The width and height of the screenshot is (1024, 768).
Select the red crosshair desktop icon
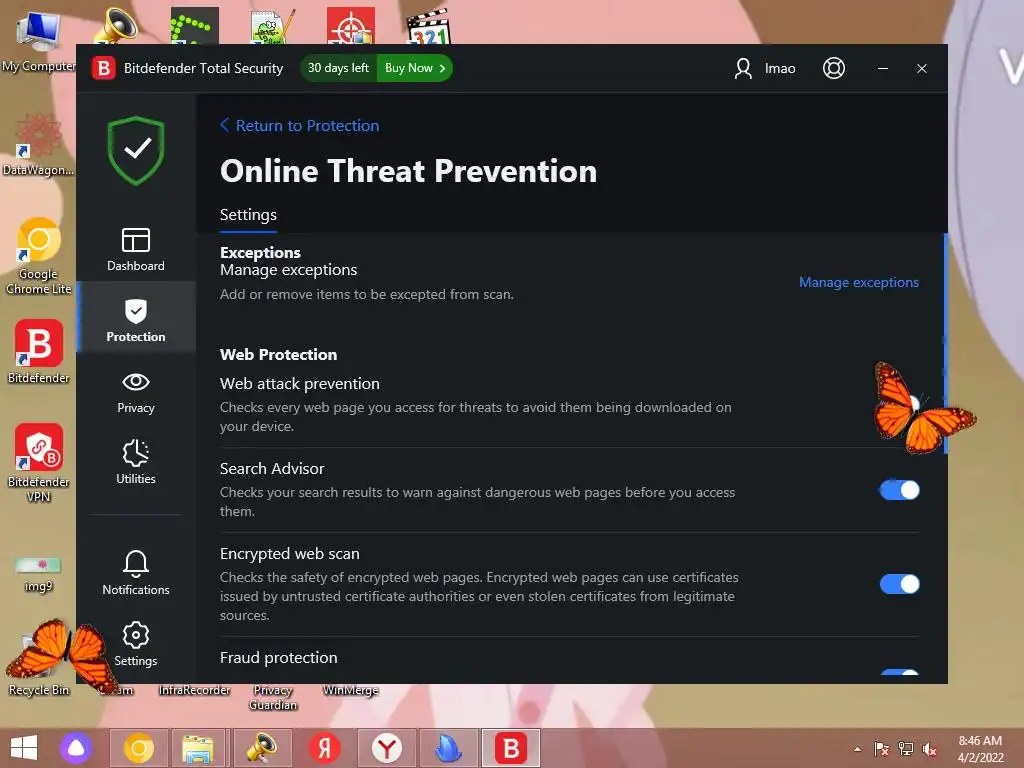coord(351,26)
